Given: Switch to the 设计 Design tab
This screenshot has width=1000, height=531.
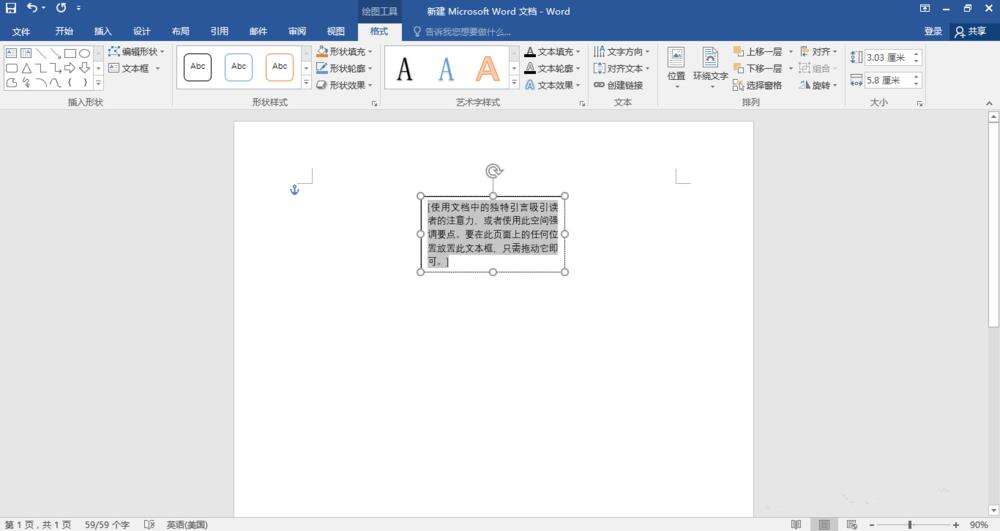Looking at the screenshot, I should (142, 31).
